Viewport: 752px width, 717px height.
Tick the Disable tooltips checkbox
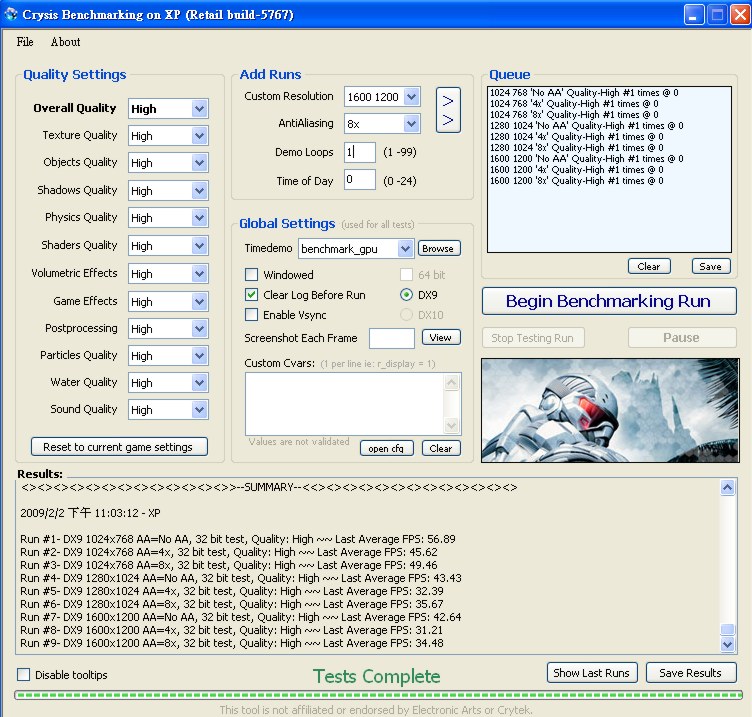coord(24,675)
